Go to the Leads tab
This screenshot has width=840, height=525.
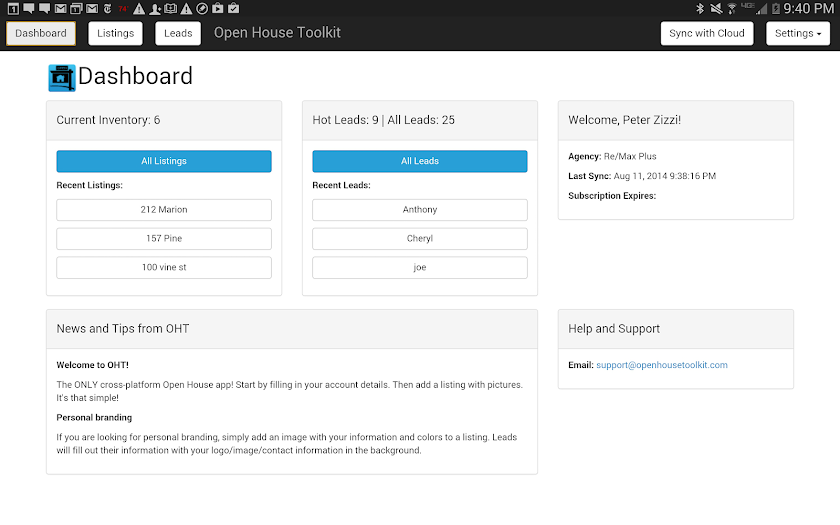178,33
